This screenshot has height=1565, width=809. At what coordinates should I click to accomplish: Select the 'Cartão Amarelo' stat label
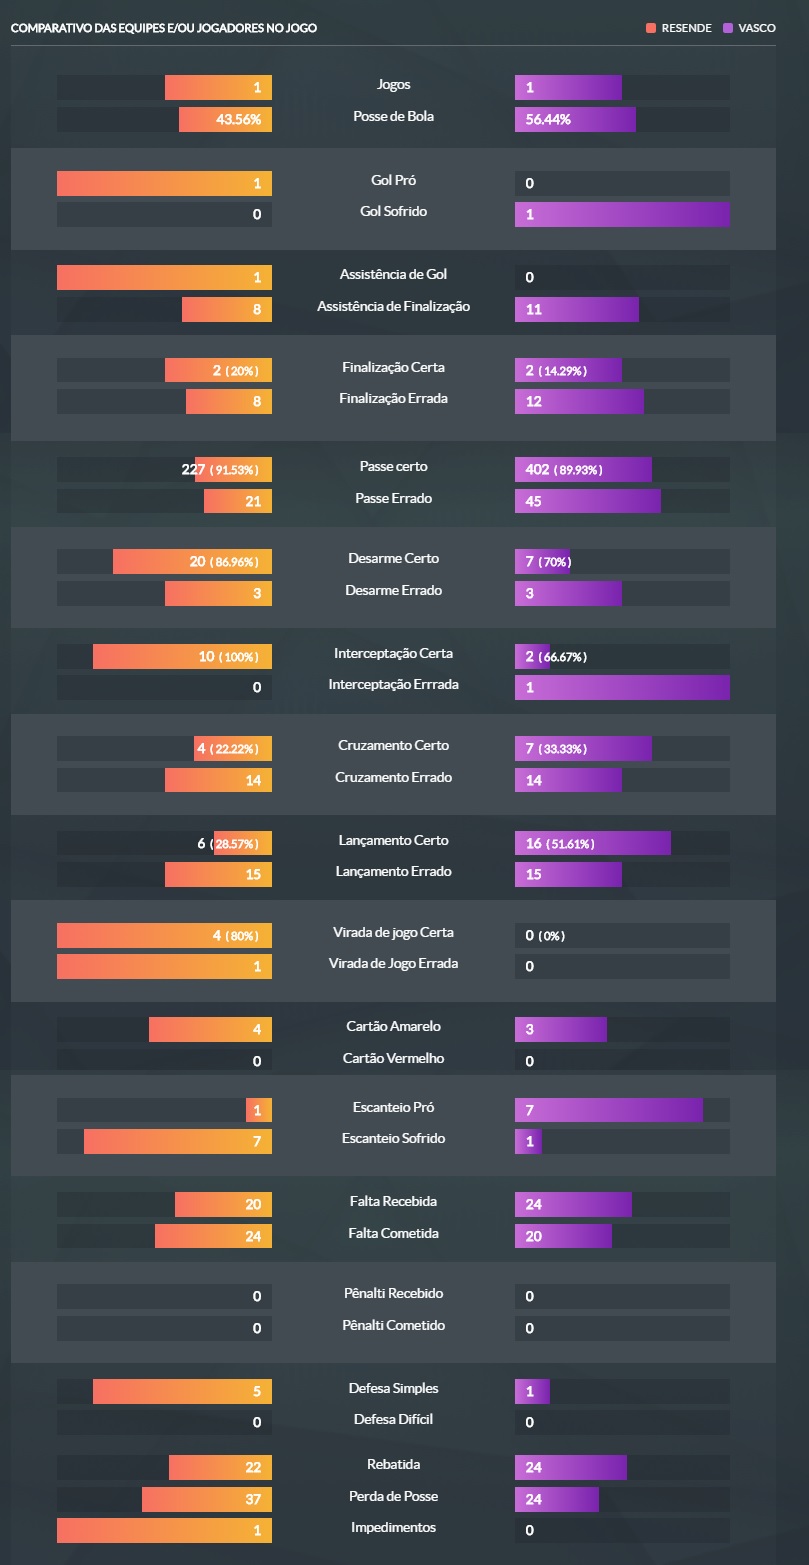click(x=393, y=1027)
